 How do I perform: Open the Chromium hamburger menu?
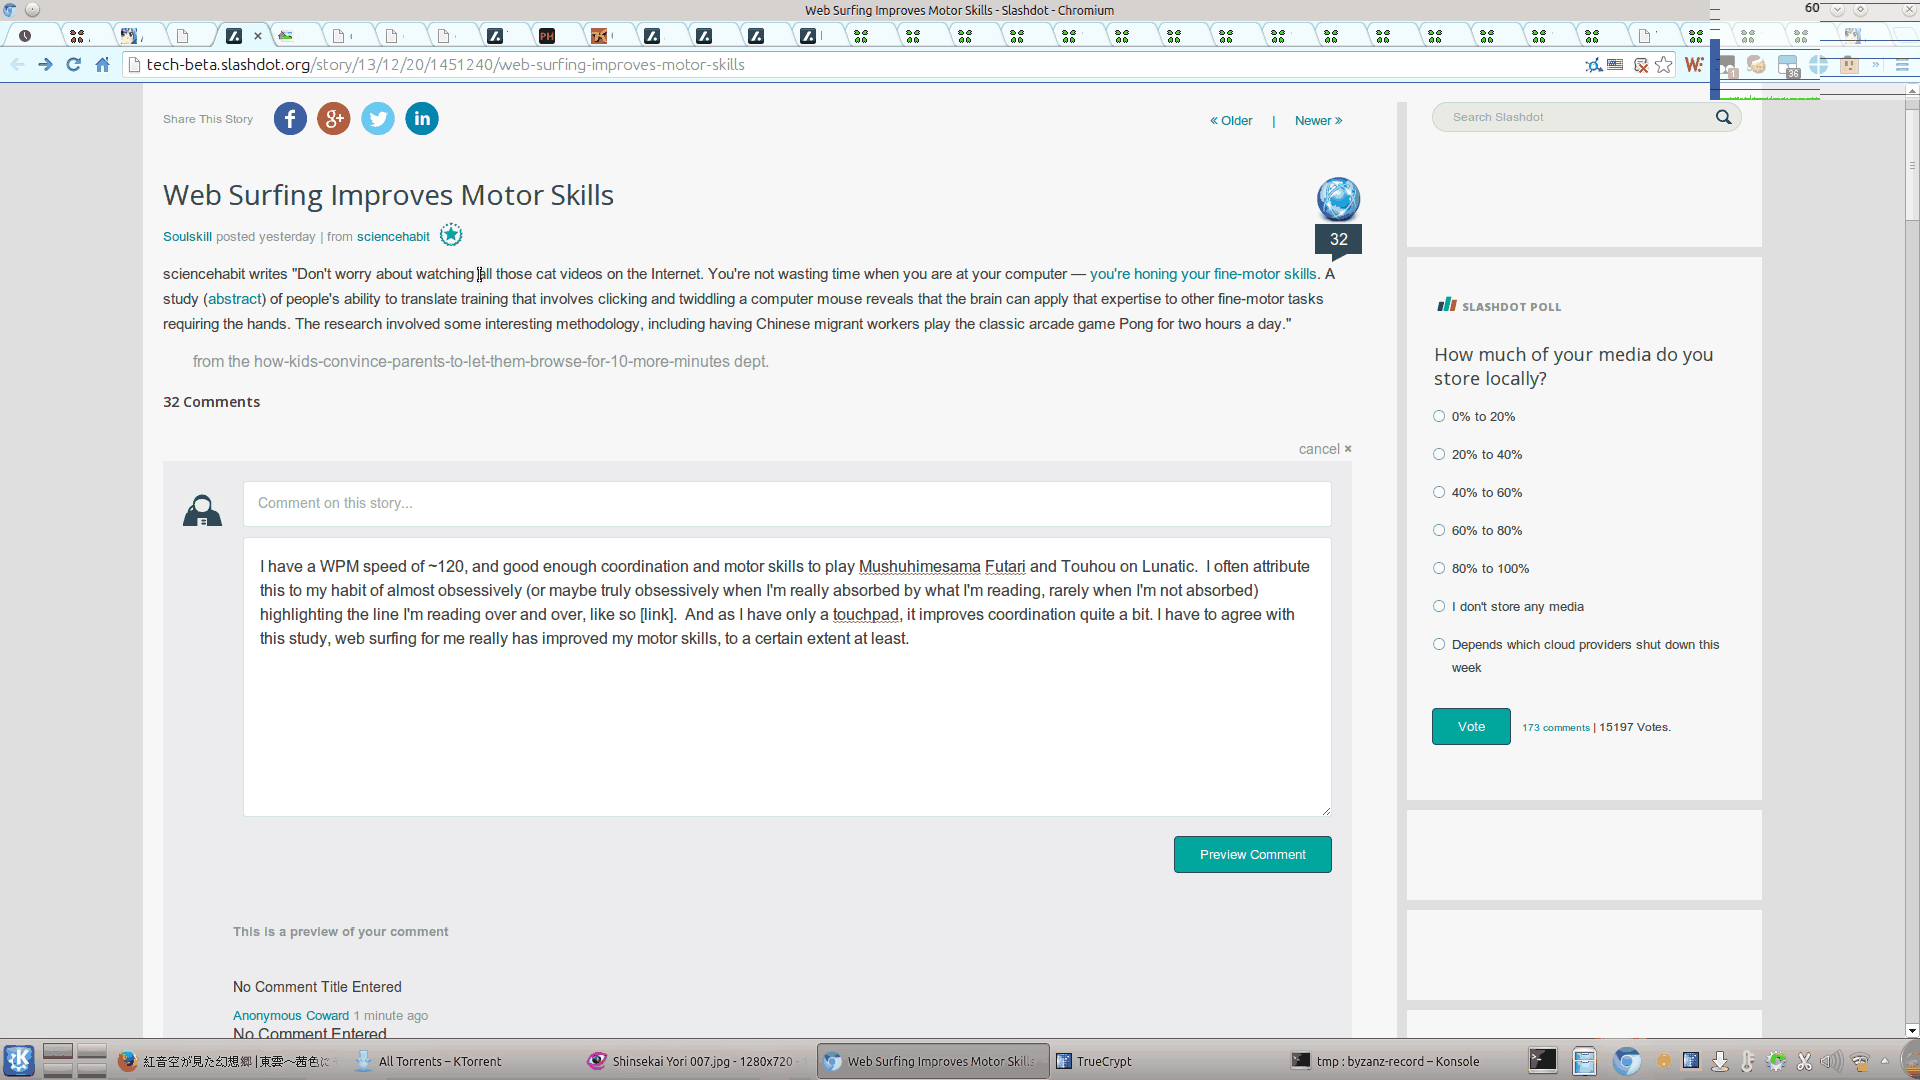[x=1902, y=65]
